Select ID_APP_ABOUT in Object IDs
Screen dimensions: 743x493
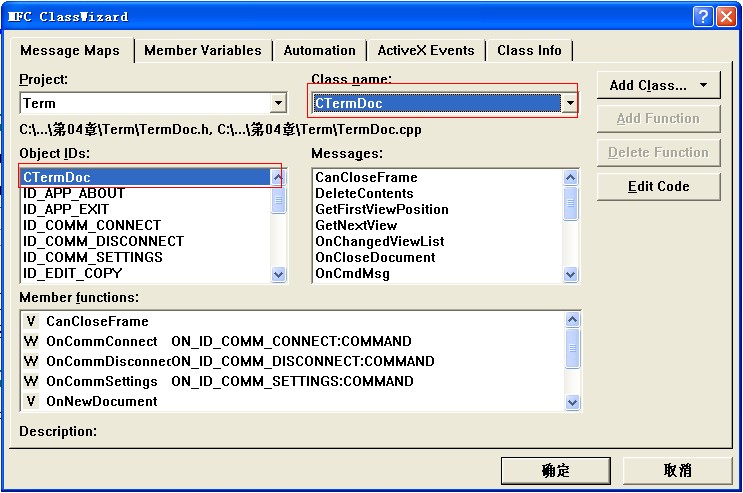click(146, 193)
